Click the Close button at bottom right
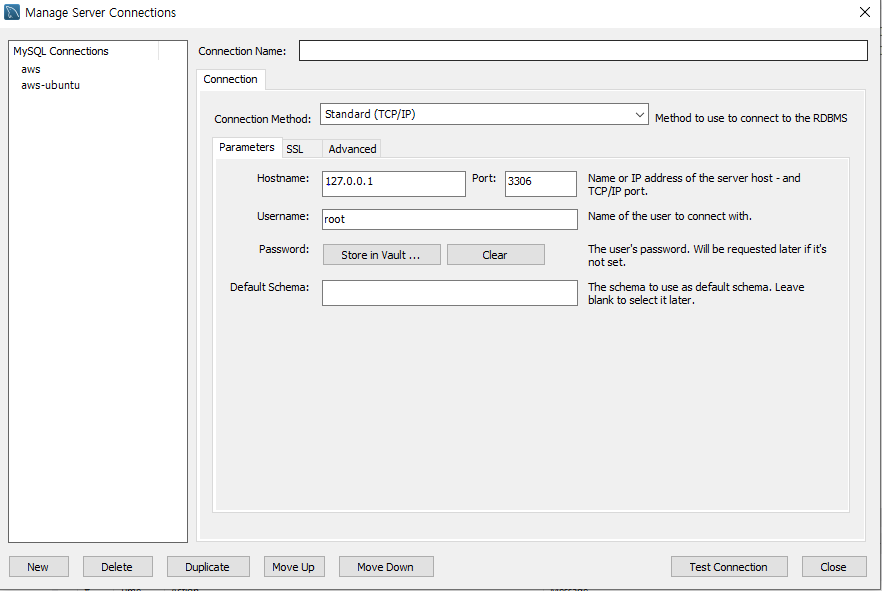Screen dimensions: 882x591 tap(834, 567)
